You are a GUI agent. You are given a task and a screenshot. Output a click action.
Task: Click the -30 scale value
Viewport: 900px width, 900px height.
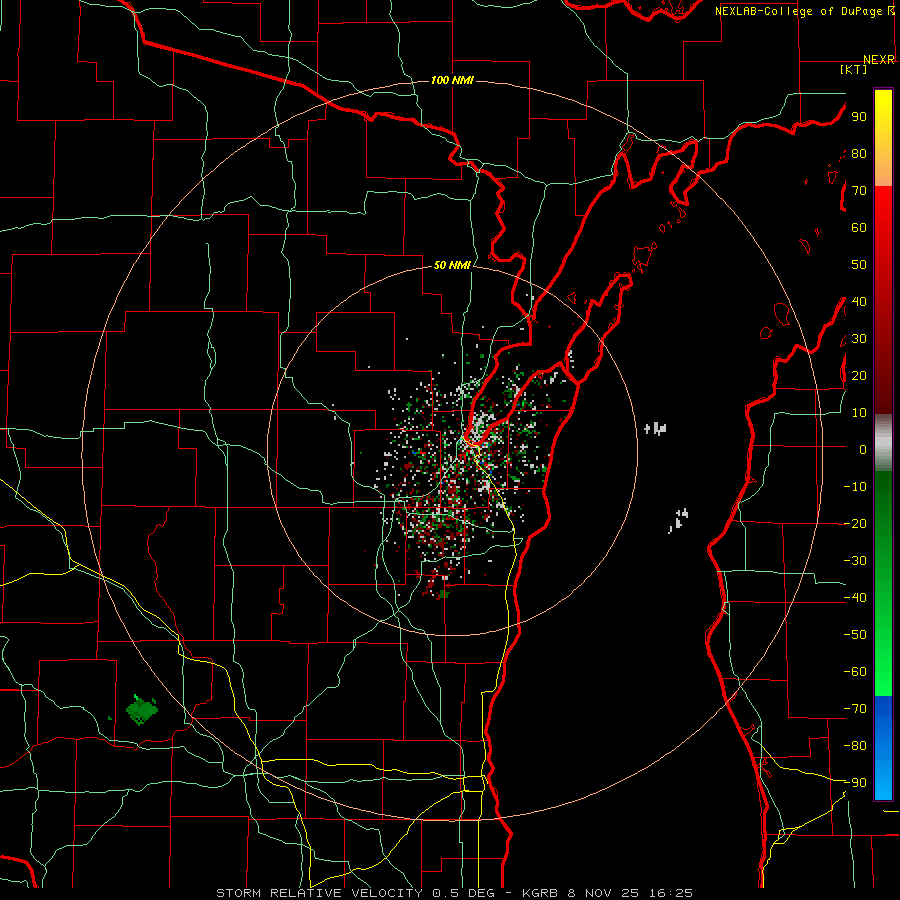pos(855,560)
